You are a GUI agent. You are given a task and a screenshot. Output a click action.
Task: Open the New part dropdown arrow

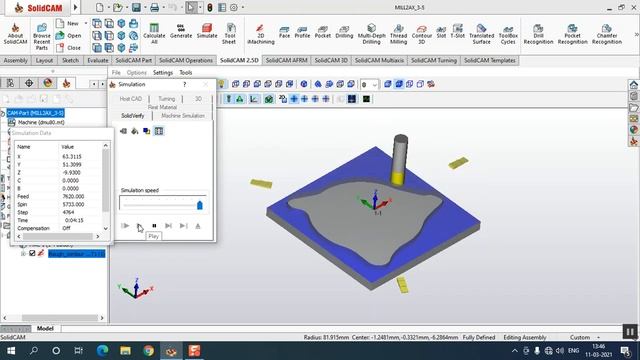click(86, 23)
